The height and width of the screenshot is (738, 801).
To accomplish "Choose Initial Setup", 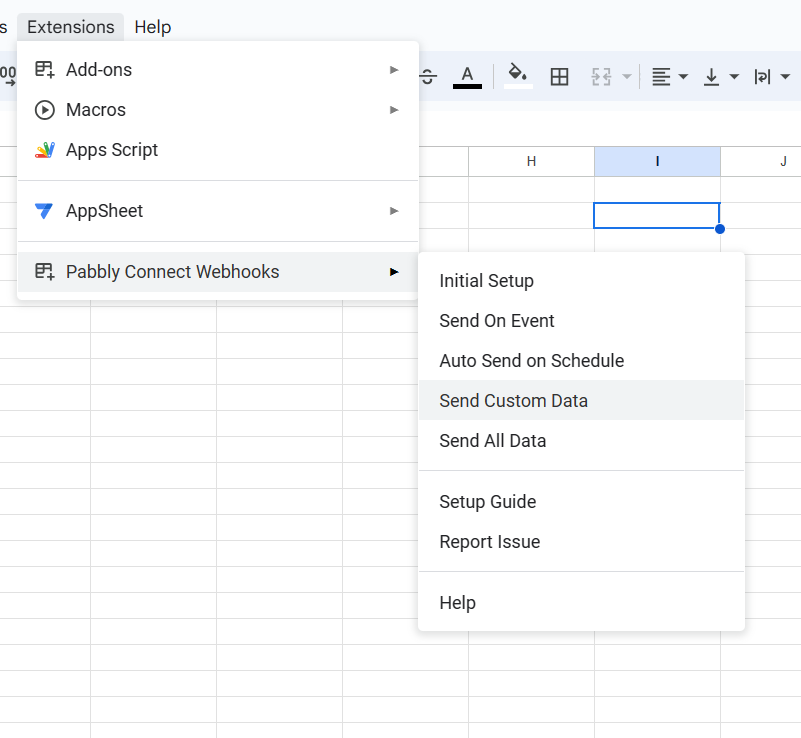I will coord(581,281).
